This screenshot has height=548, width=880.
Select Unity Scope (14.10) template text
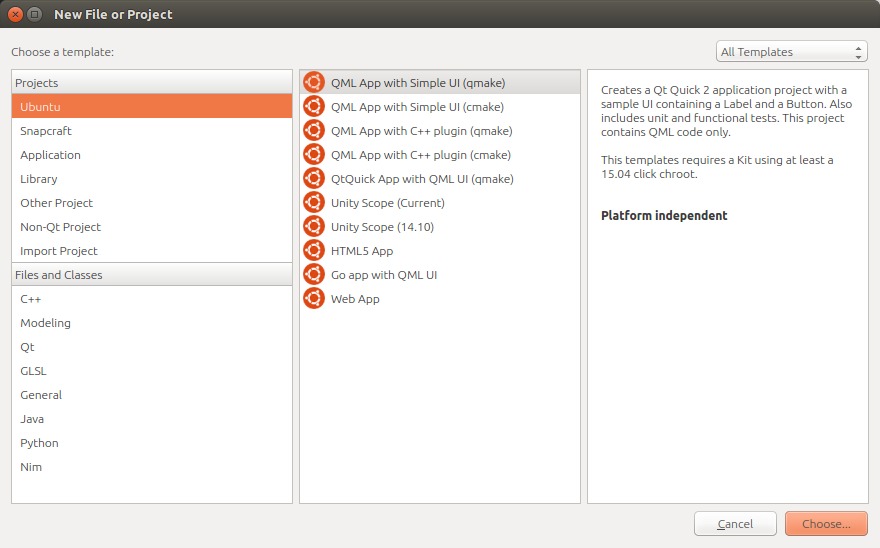point(382,227)
